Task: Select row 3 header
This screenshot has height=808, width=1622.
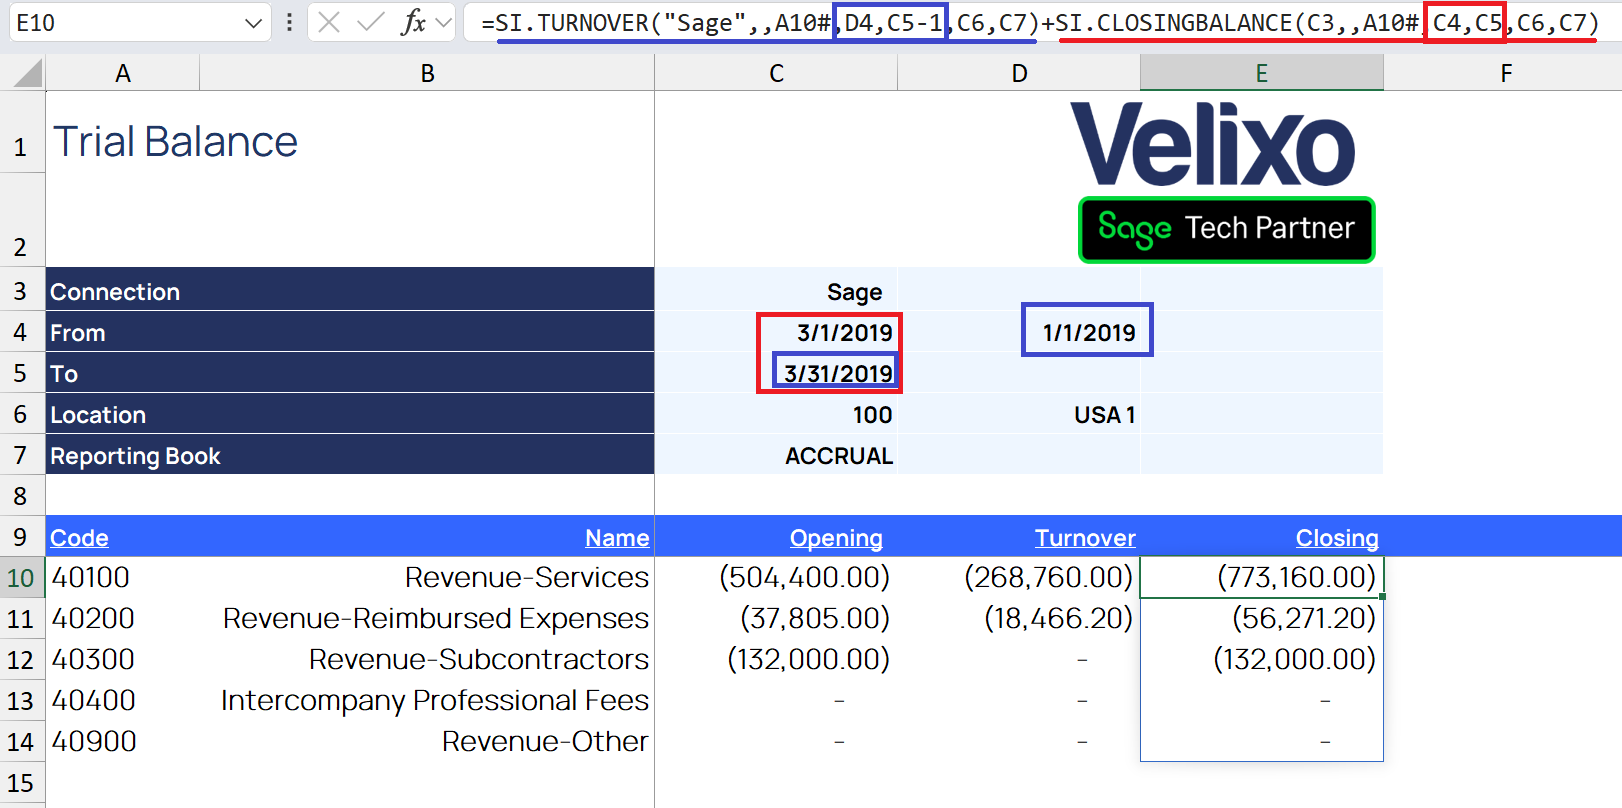Action: point(21,291)
